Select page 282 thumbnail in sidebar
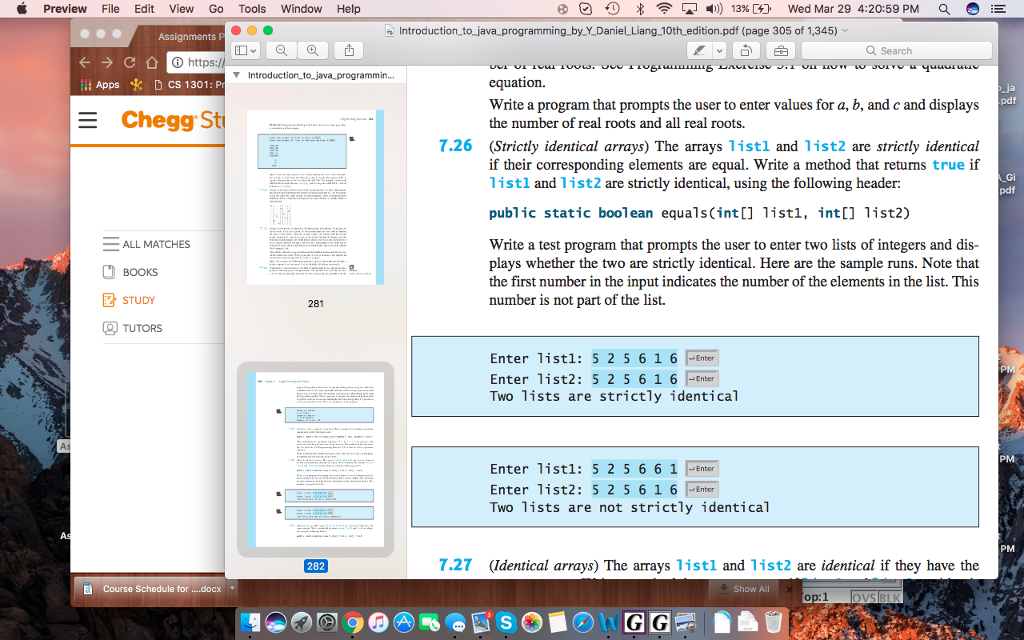Screen dimensions: 1024x640 315,460
